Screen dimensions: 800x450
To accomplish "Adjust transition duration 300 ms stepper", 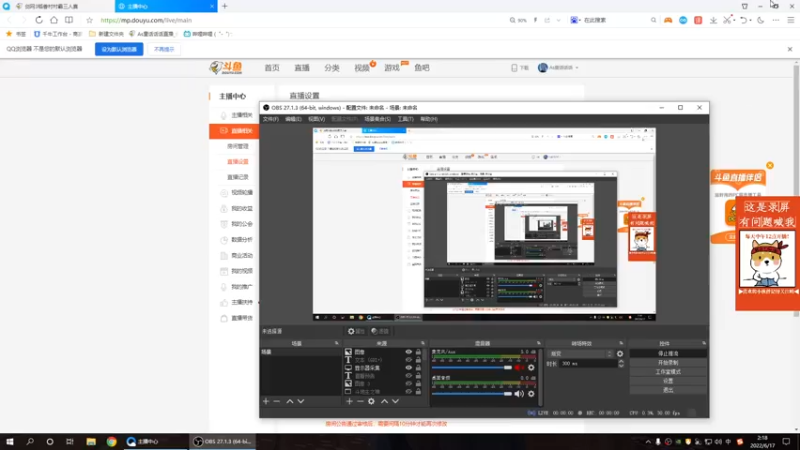I will (x=621, y=364).
